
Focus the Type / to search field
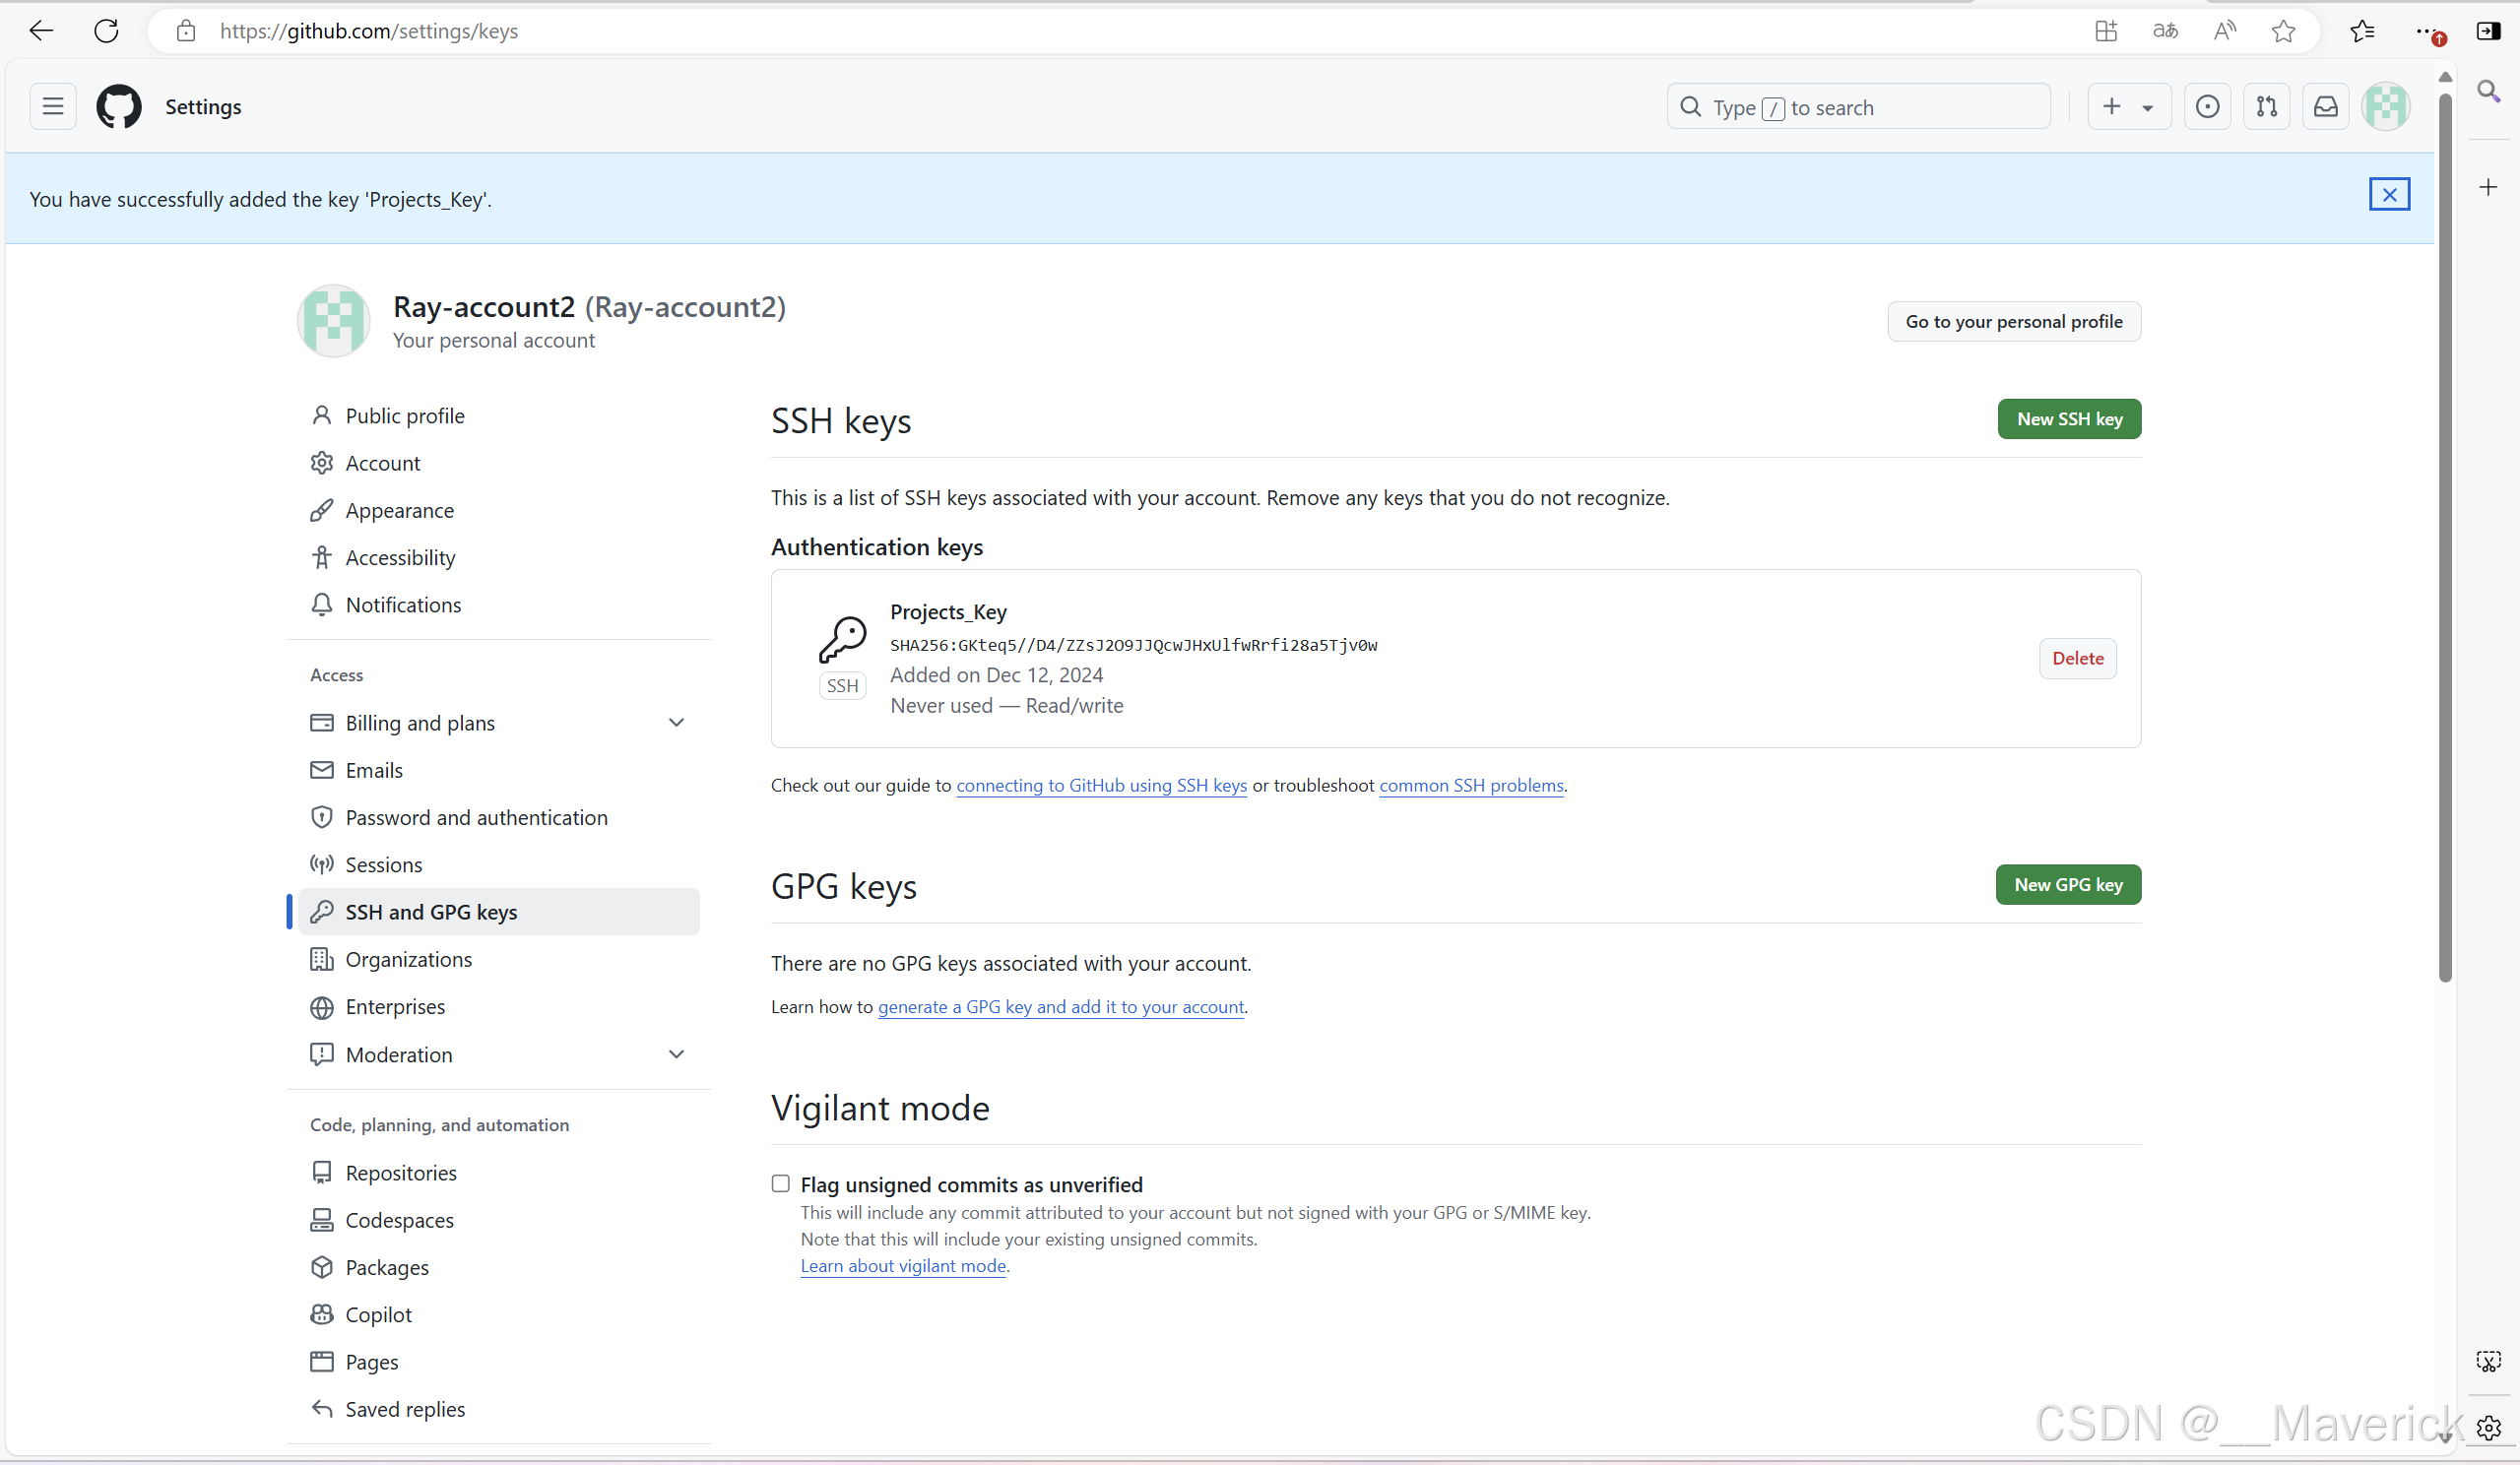coord(1860,107)
